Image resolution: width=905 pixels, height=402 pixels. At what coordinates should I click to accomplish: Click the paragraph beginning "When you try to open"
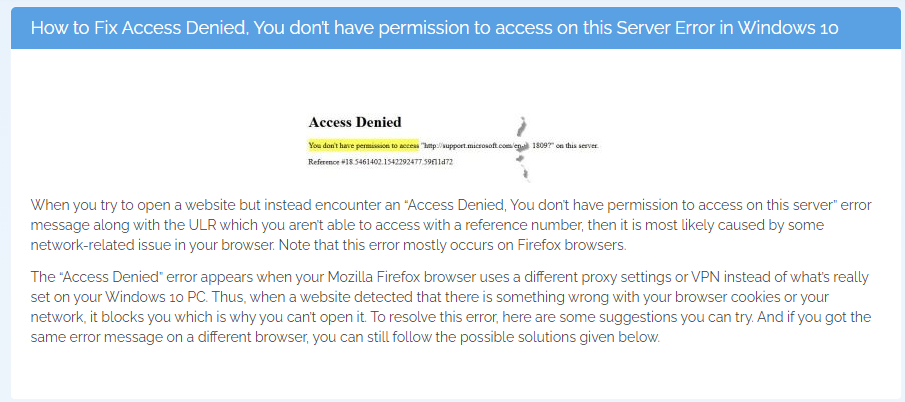coord(451,225)
